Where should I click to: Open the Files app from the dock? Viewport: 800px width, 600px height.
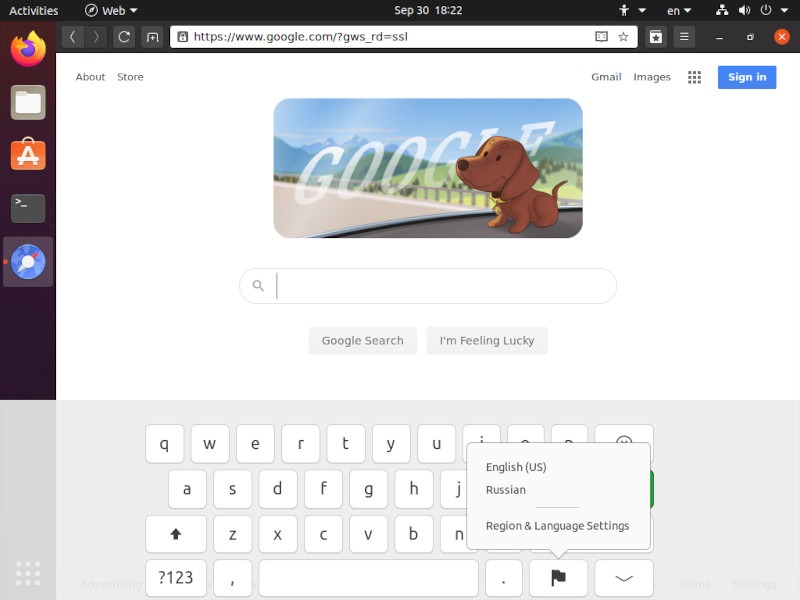coord(27,102)
